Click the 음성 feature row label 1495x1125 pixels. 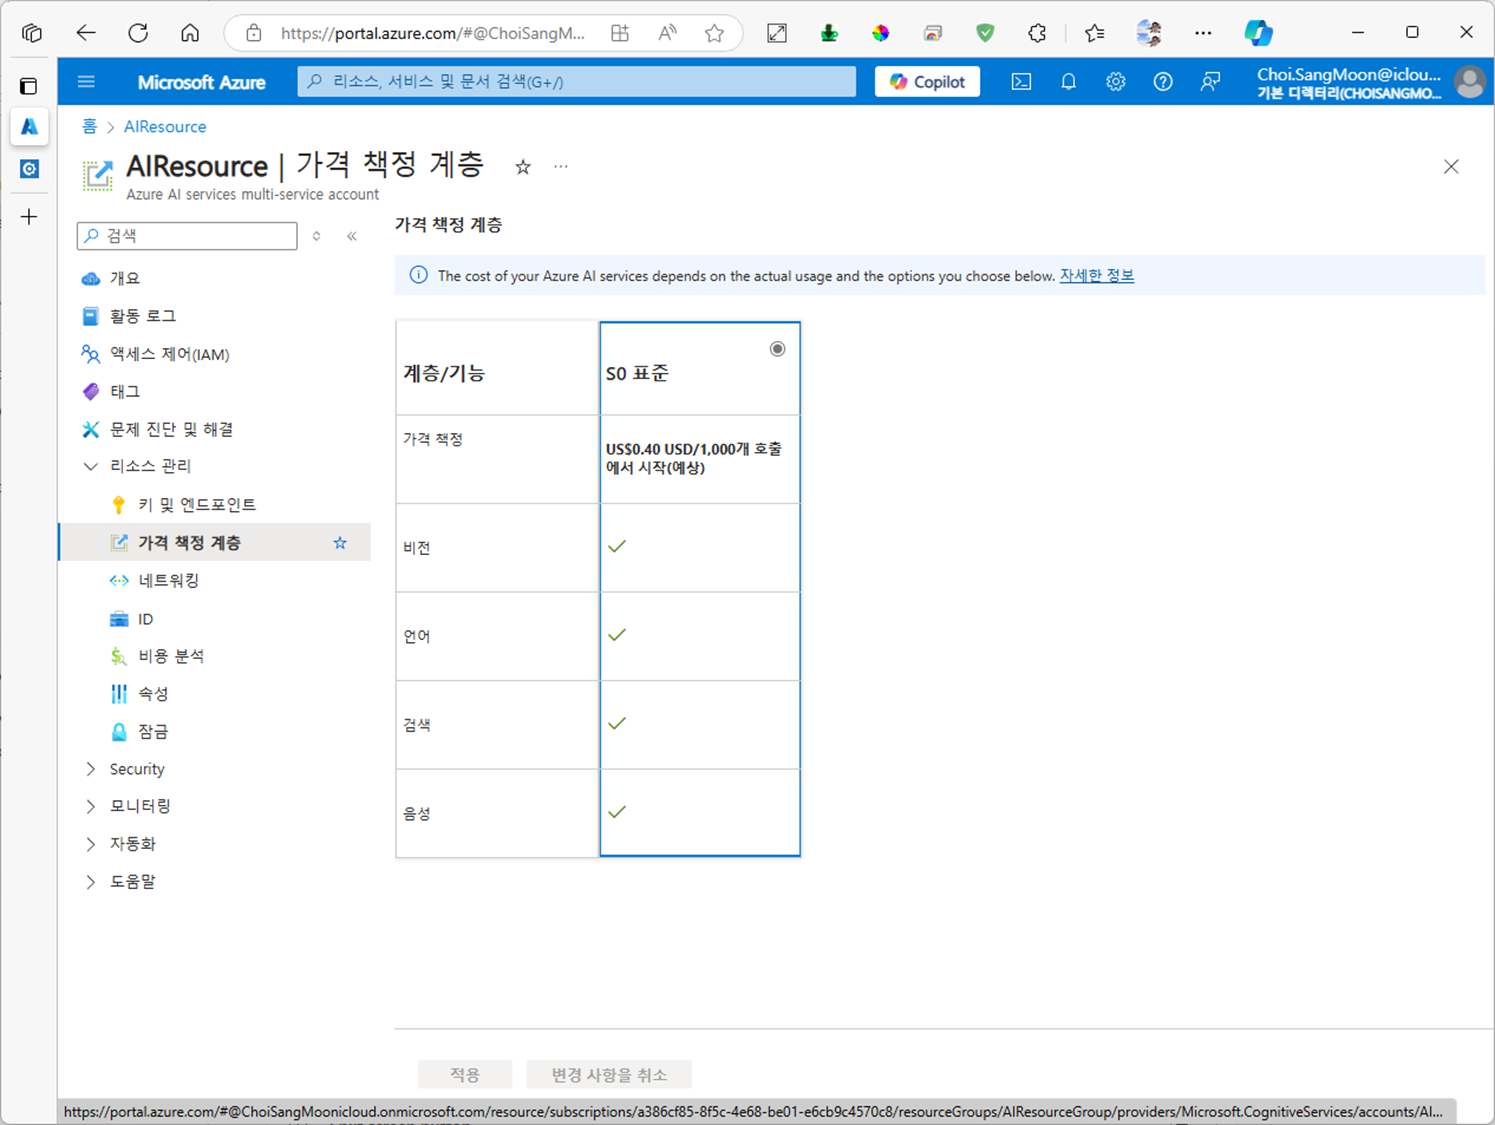[417, 814]
